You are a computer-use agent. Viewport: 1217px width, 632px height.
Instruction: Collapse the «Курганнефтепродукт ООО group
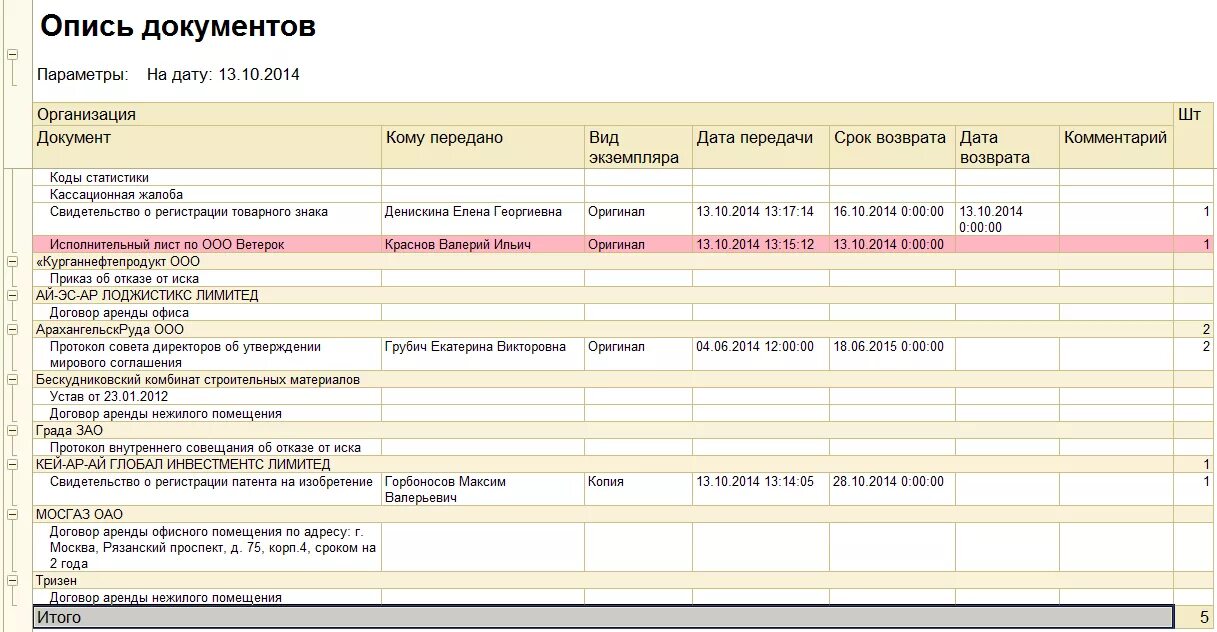[x=13, y=261]
